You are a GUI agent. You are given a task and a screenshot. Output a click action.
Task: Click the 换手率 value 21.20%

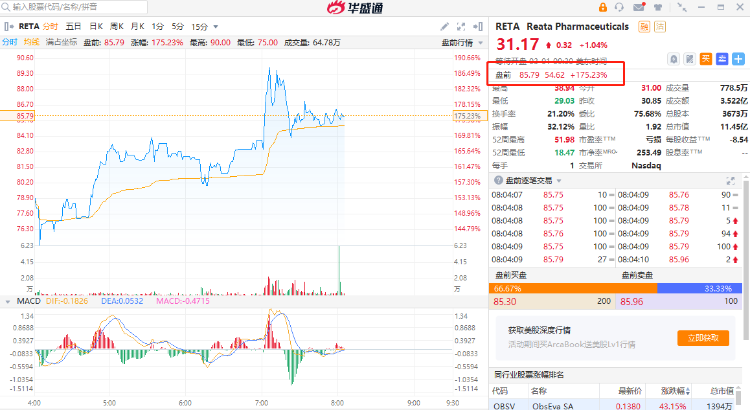click(x=561, y=114)
